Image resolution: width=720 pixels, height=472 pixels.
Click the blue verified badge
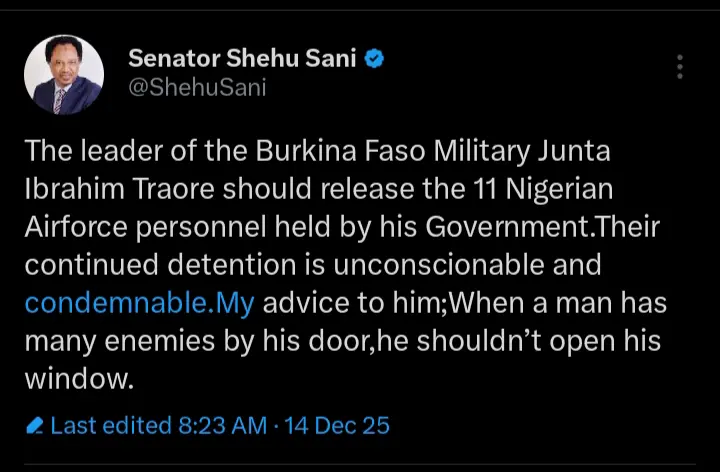pyautogui.click(x=375, y=59)
